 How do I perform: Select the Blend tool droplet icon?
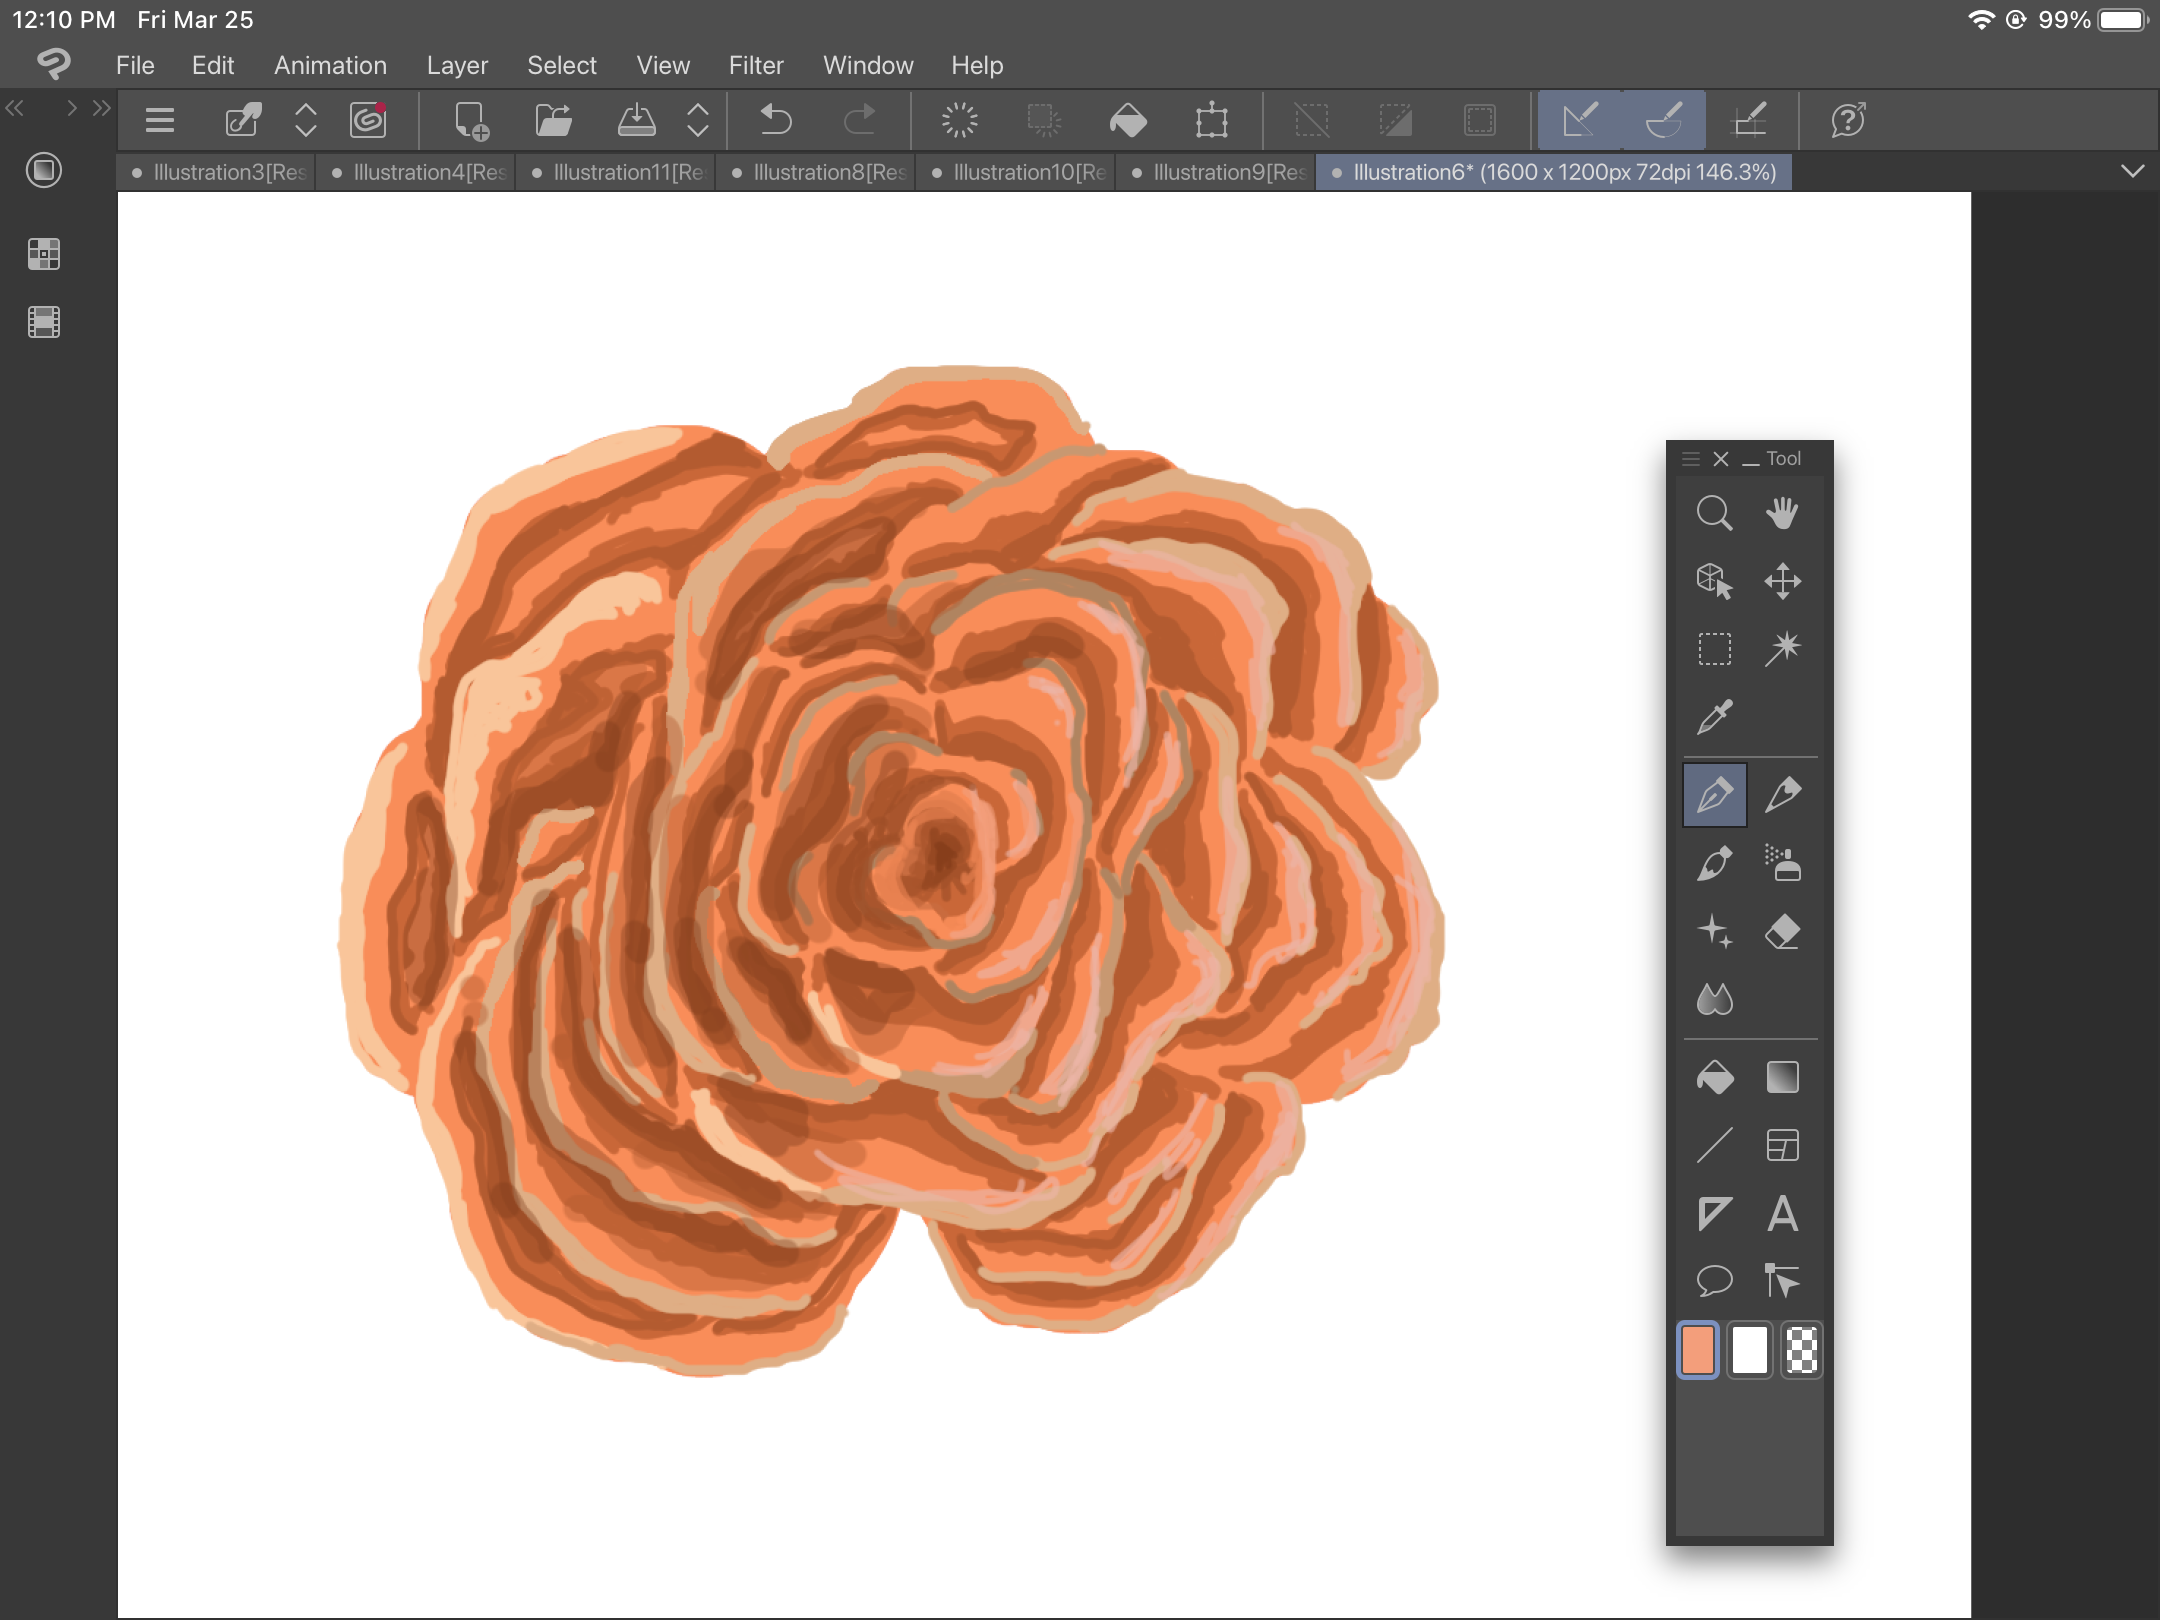pyautogui.click(x=1714, y=998)
